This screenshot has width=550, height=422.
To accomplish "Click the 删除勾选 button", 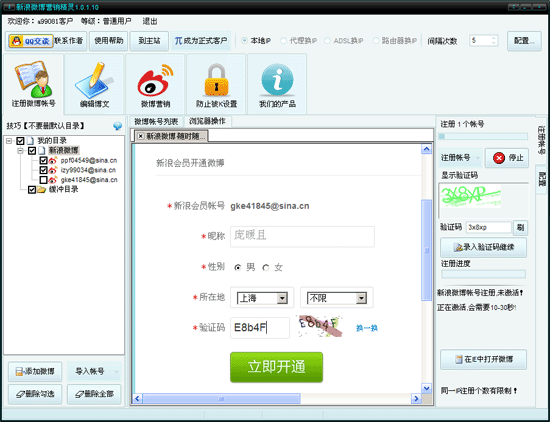I will pos(35,394).
